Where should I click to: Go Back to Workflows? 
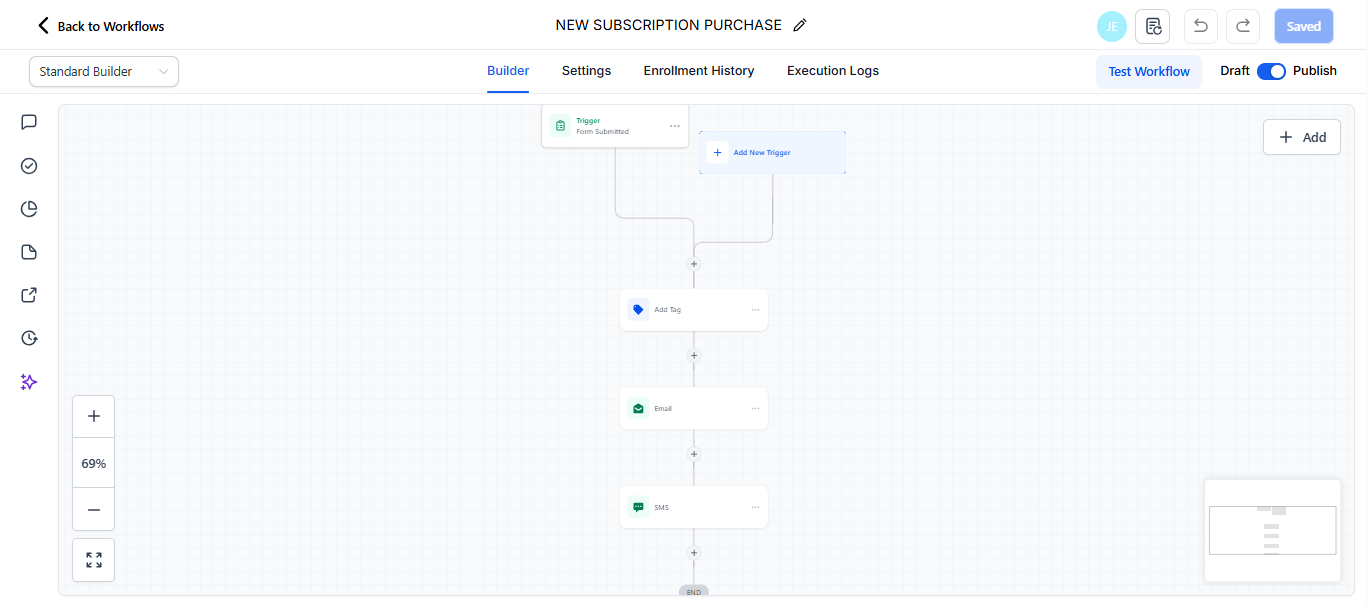point(100,26)
